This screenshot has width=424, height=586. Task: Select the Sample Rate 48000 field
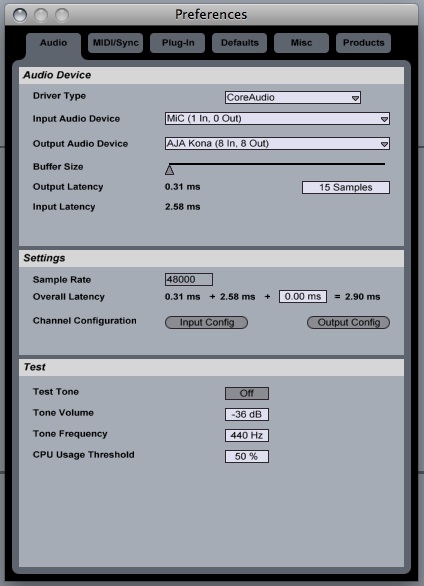[x=189, y=280]
